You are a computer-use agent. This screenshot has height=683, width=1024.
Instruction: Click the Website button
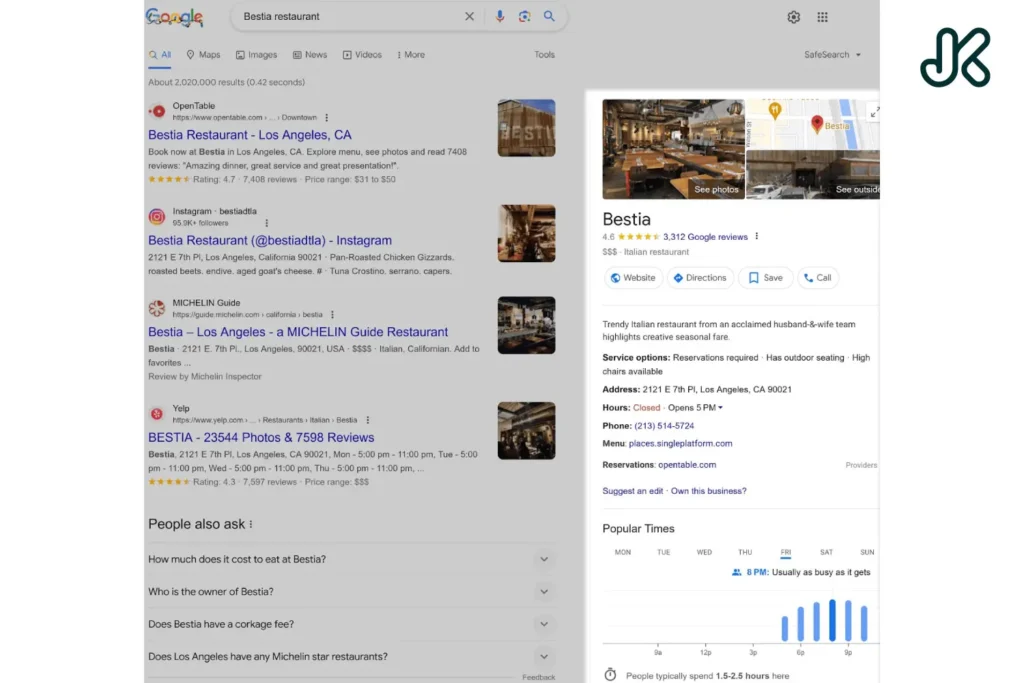(x=633, y=278)
